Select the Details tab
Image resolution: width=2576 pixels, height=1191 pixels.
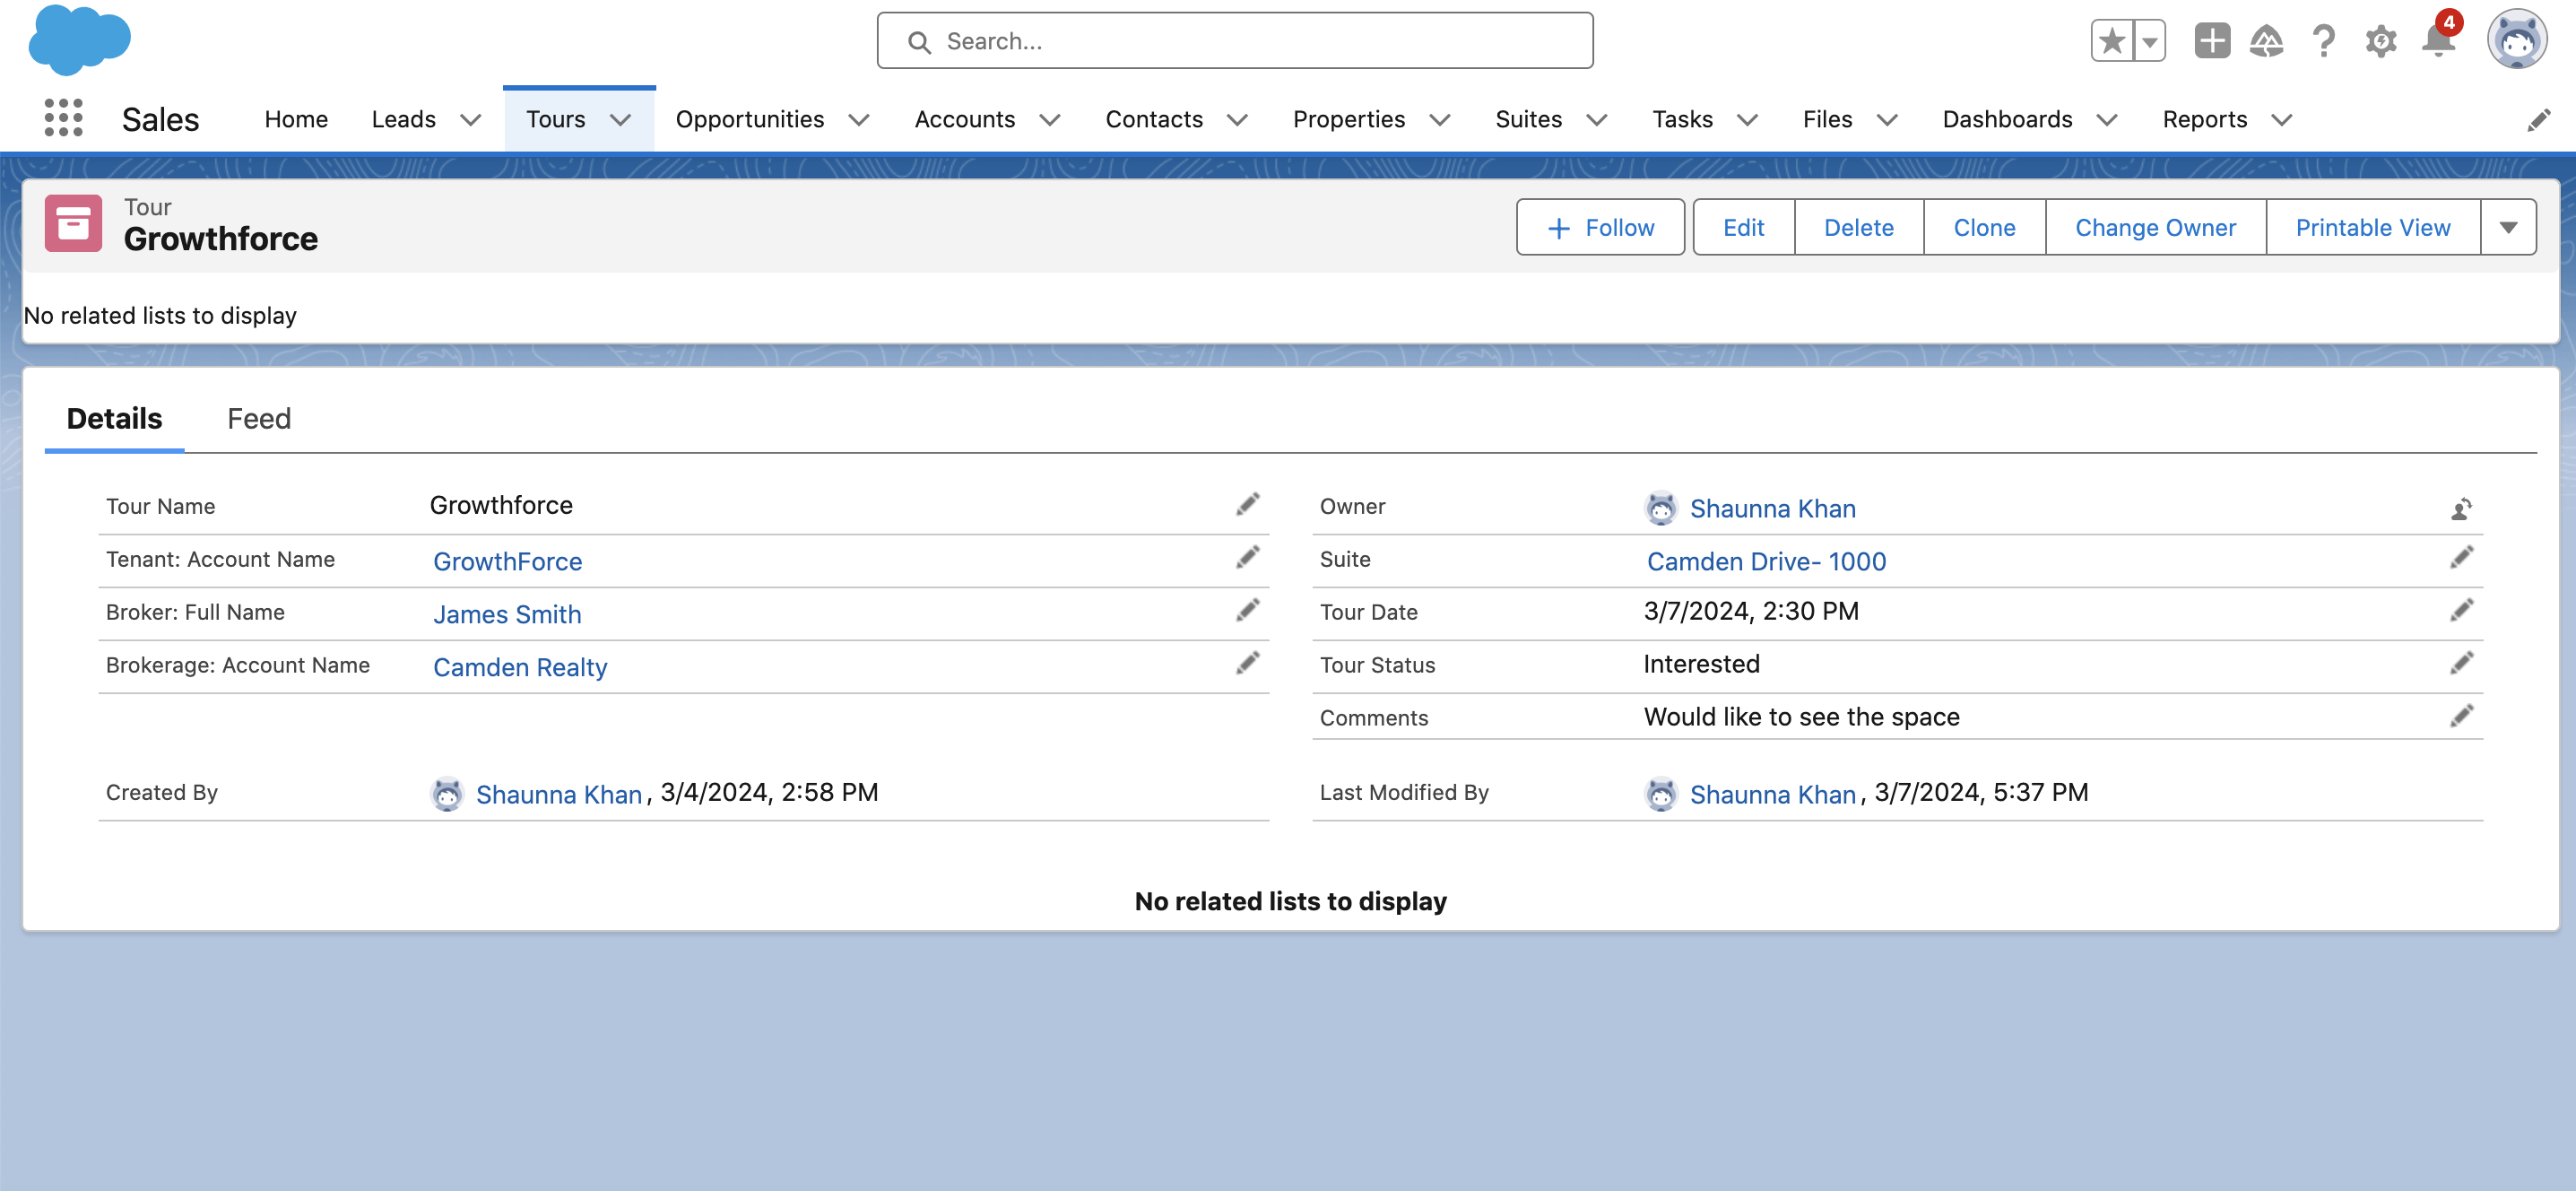114,418
